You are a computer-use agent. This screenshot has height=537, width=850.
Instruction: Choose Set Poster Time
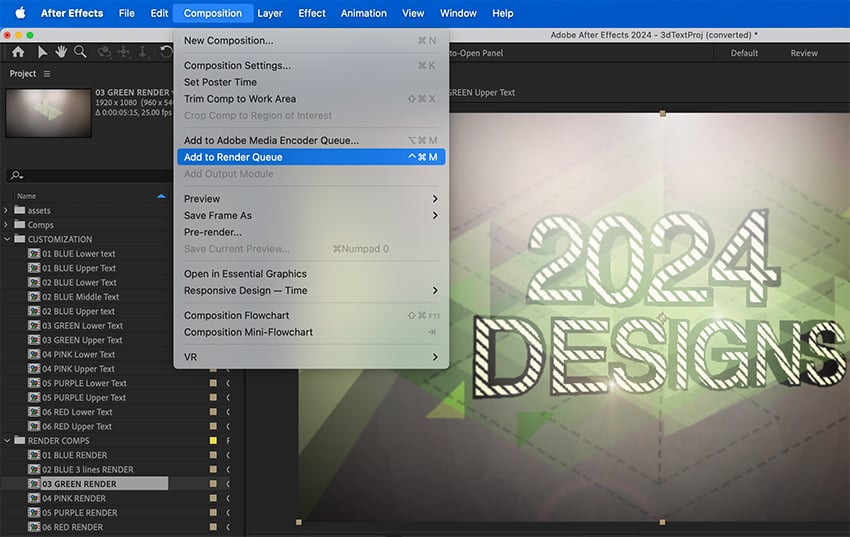coord(311,82)
